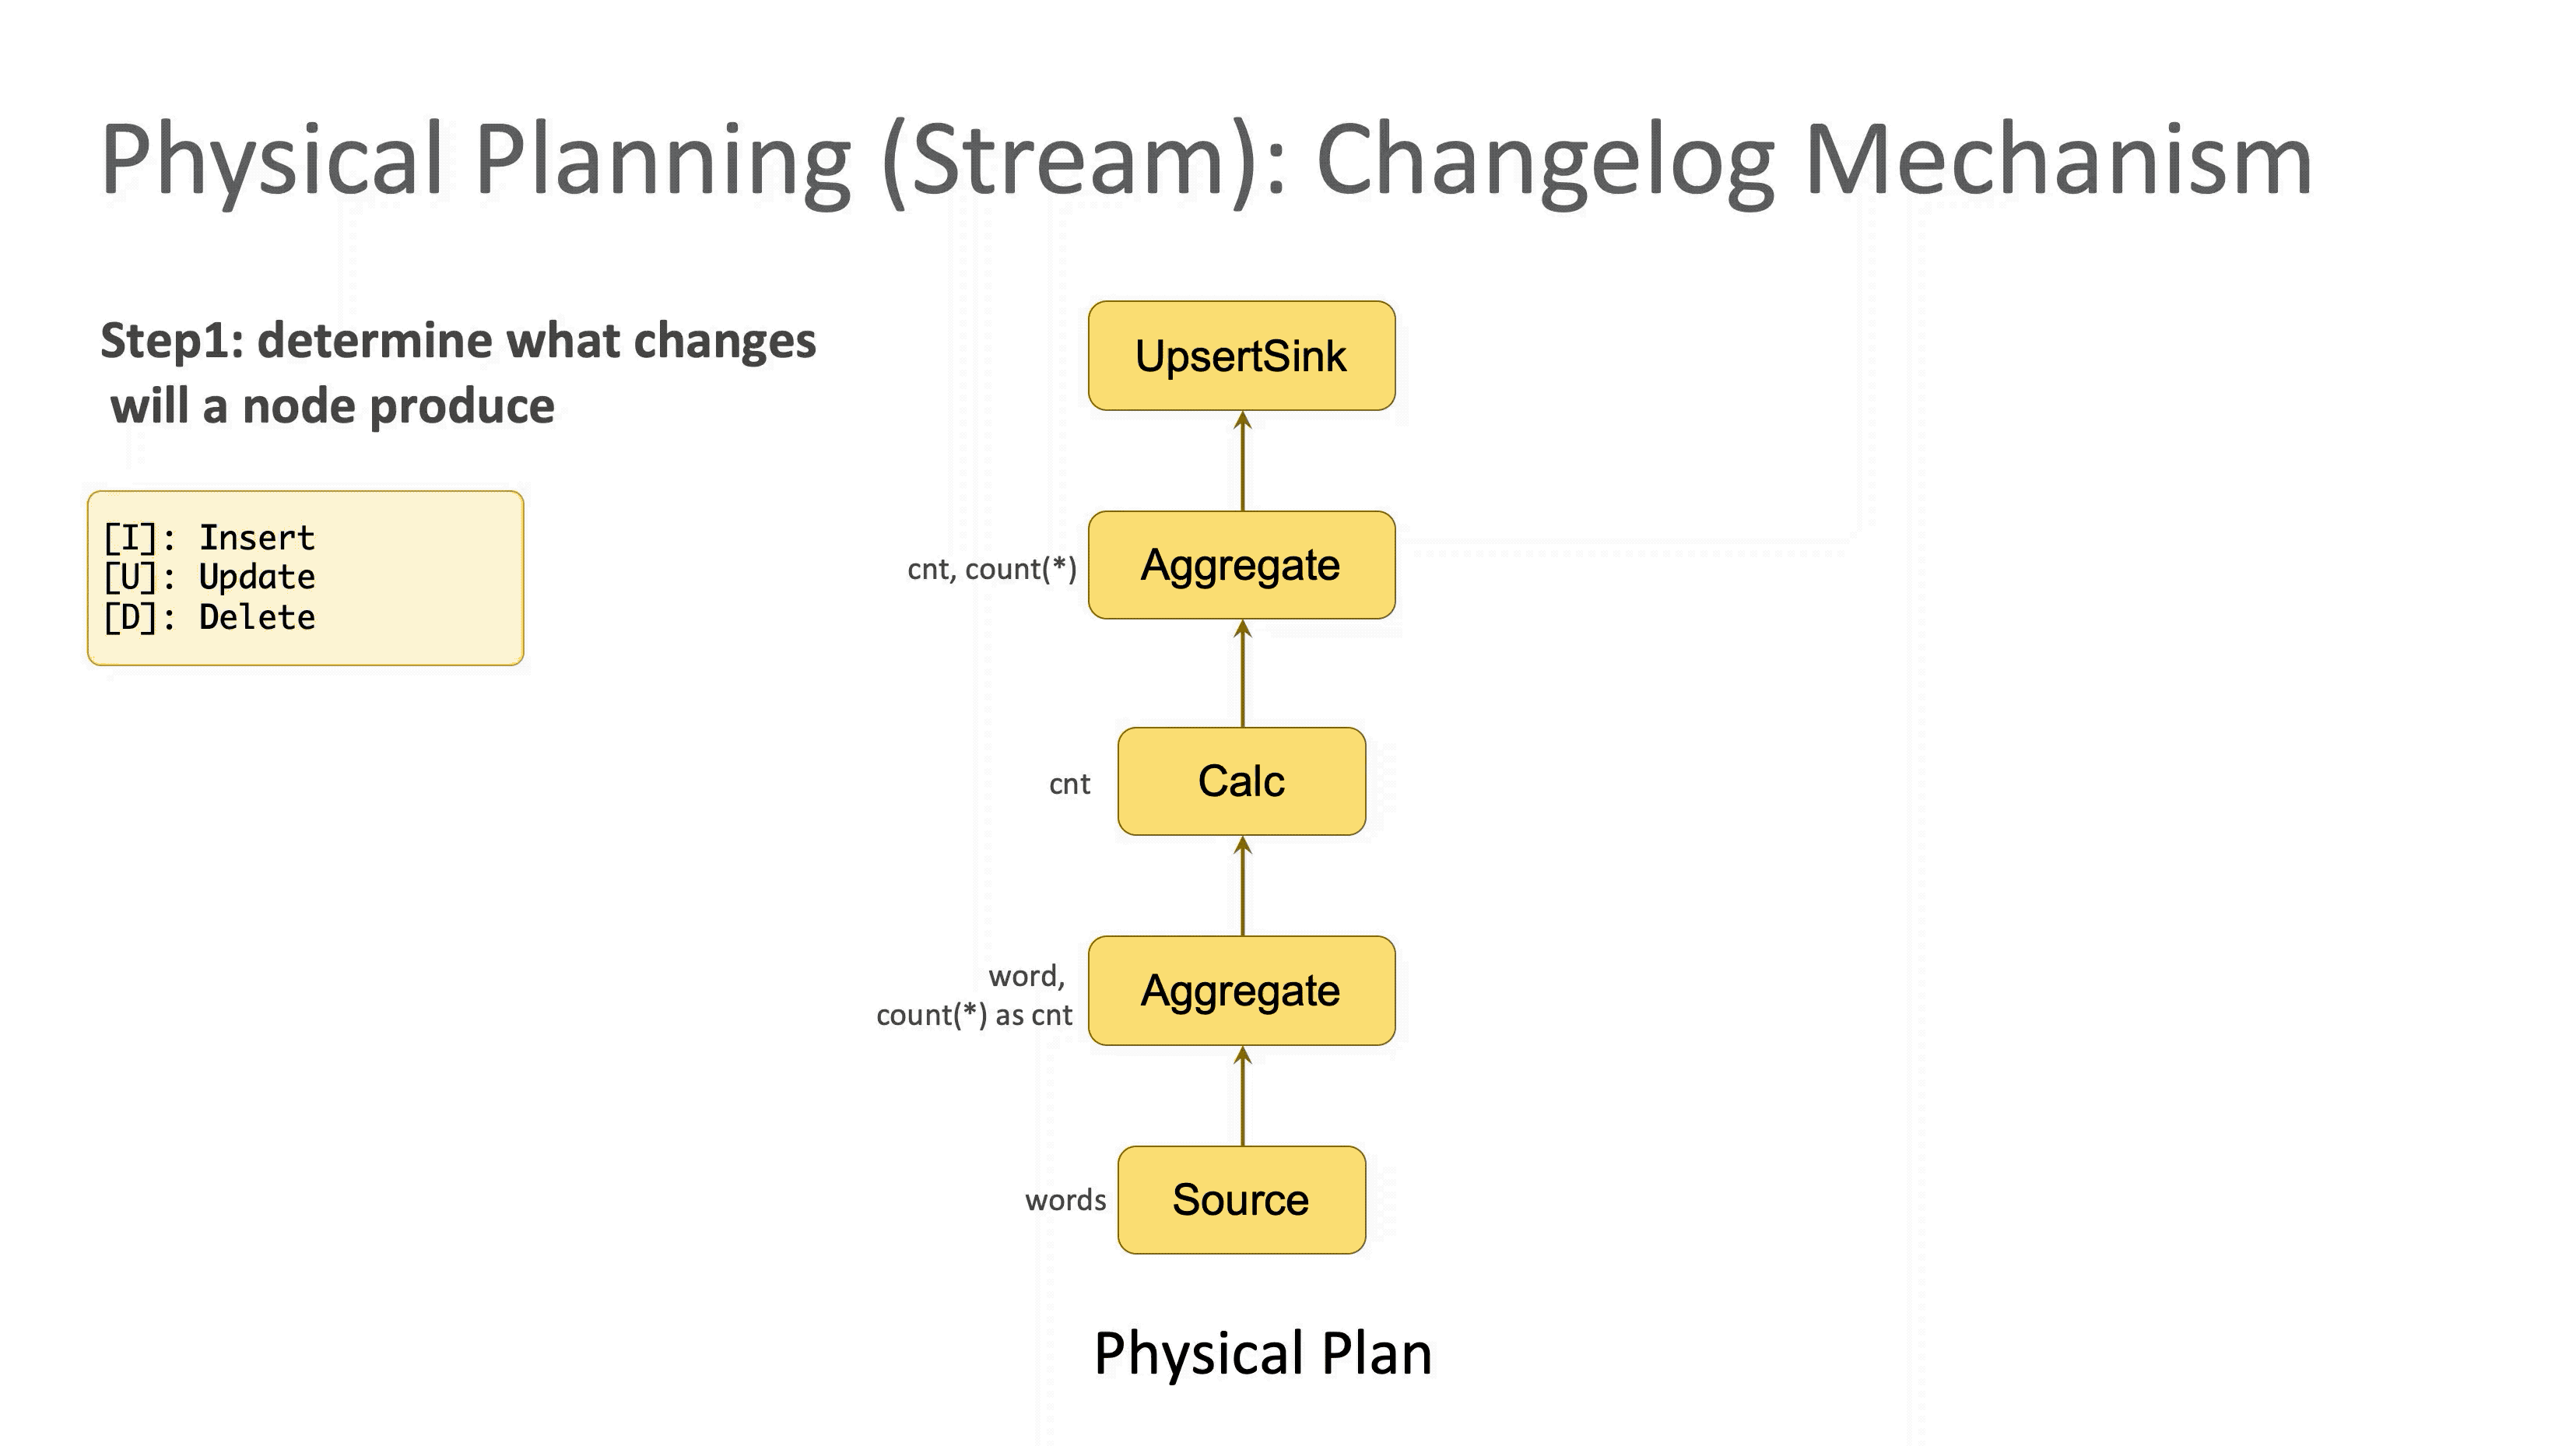Click the UpsertSink node box
The width and height of the screenshot is (2576, 1446).
click(x=1241, y=356)
